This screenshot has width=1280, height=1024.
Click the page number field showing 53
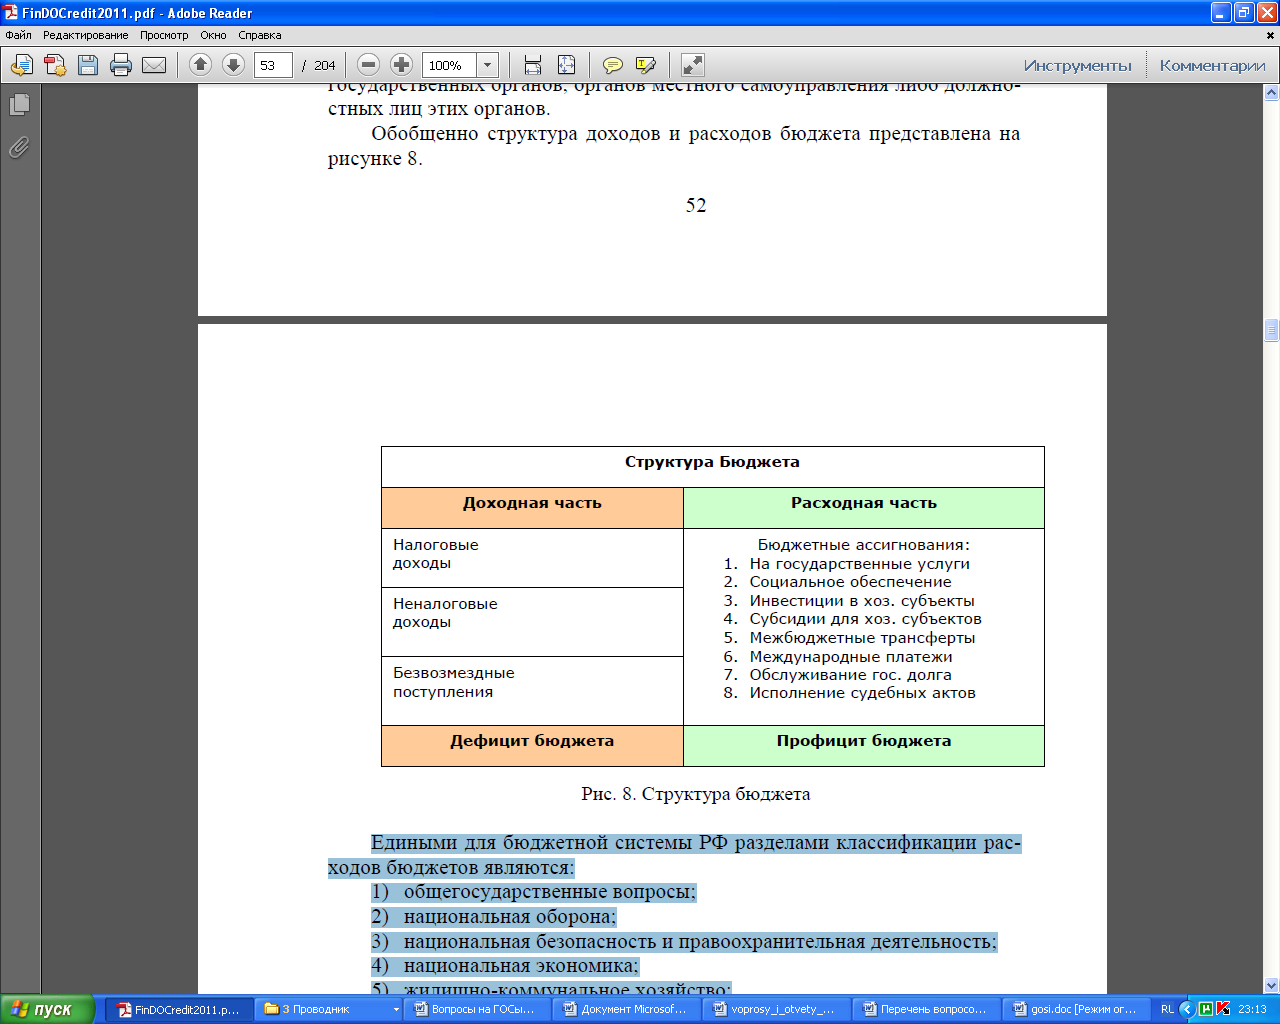pyautogui.click(x=273, y=65)
